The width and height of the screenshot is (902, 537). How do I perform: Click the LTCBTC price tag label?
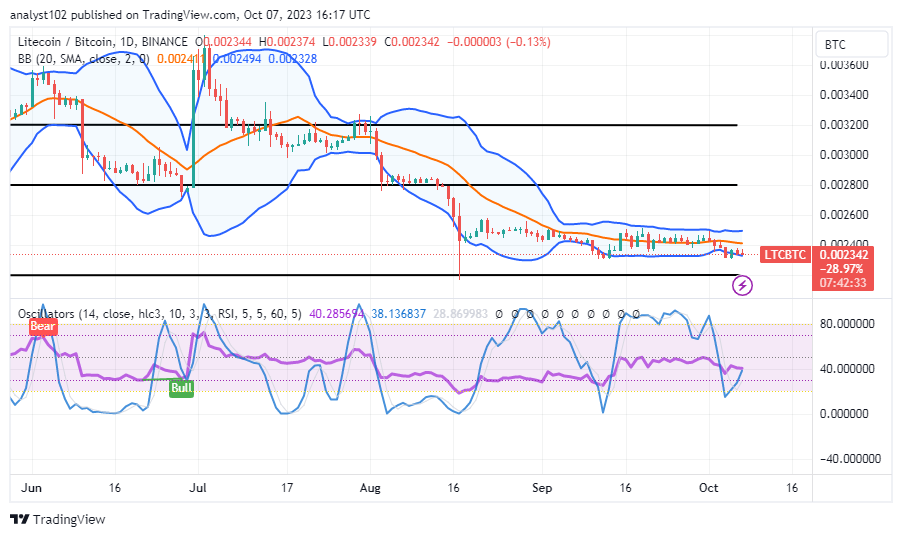click(x=785, y=254)
